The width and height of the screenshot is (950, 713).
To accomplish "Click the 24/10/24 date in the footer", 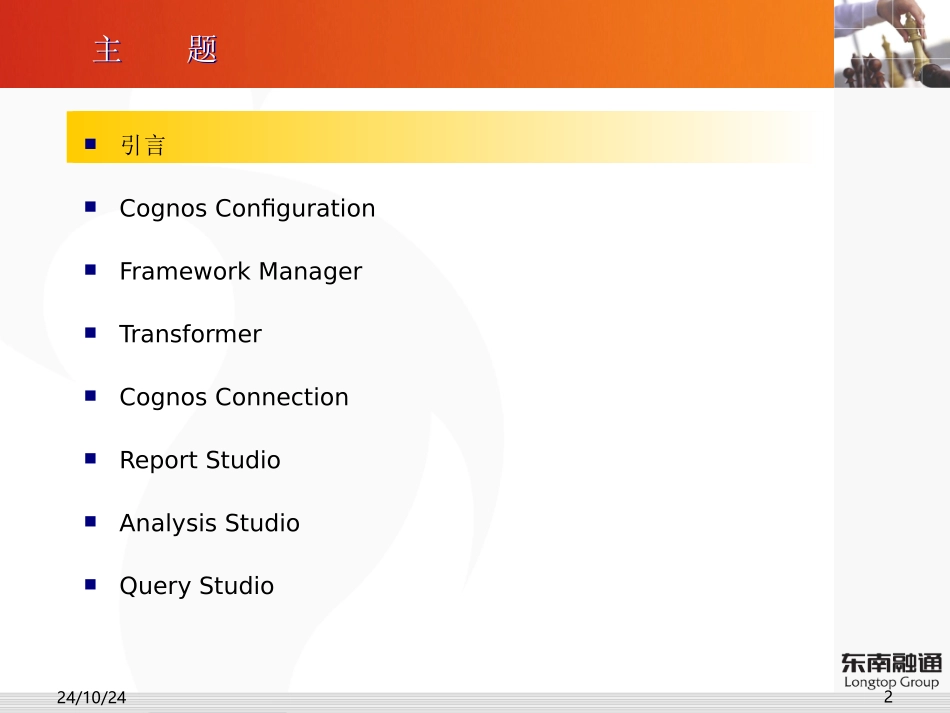I will (x=91, y=698).
